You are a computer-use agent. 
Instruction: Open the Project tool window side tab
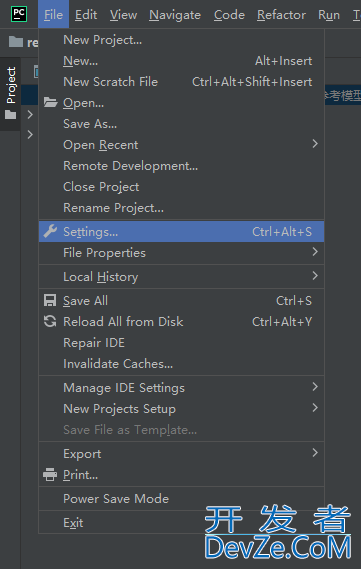coord(11,94)
